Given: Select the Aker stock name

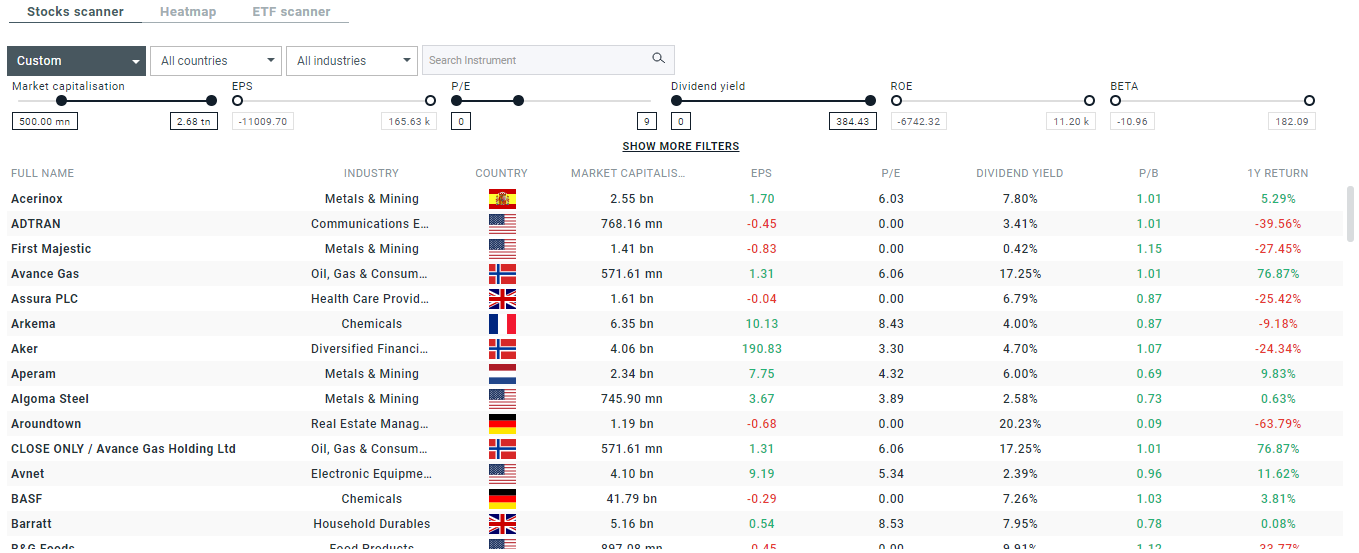Looking at the screenshot, I should (25, 349).
